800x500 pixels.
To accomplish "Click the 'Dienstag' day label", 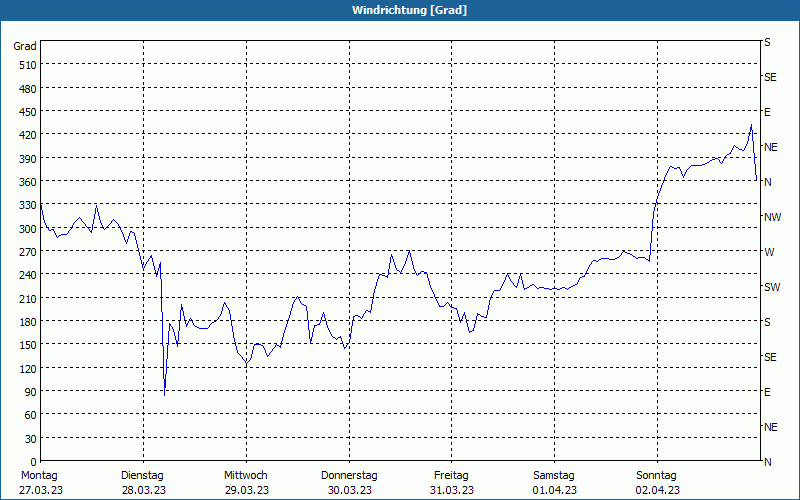I will click(x=142, y=476).
